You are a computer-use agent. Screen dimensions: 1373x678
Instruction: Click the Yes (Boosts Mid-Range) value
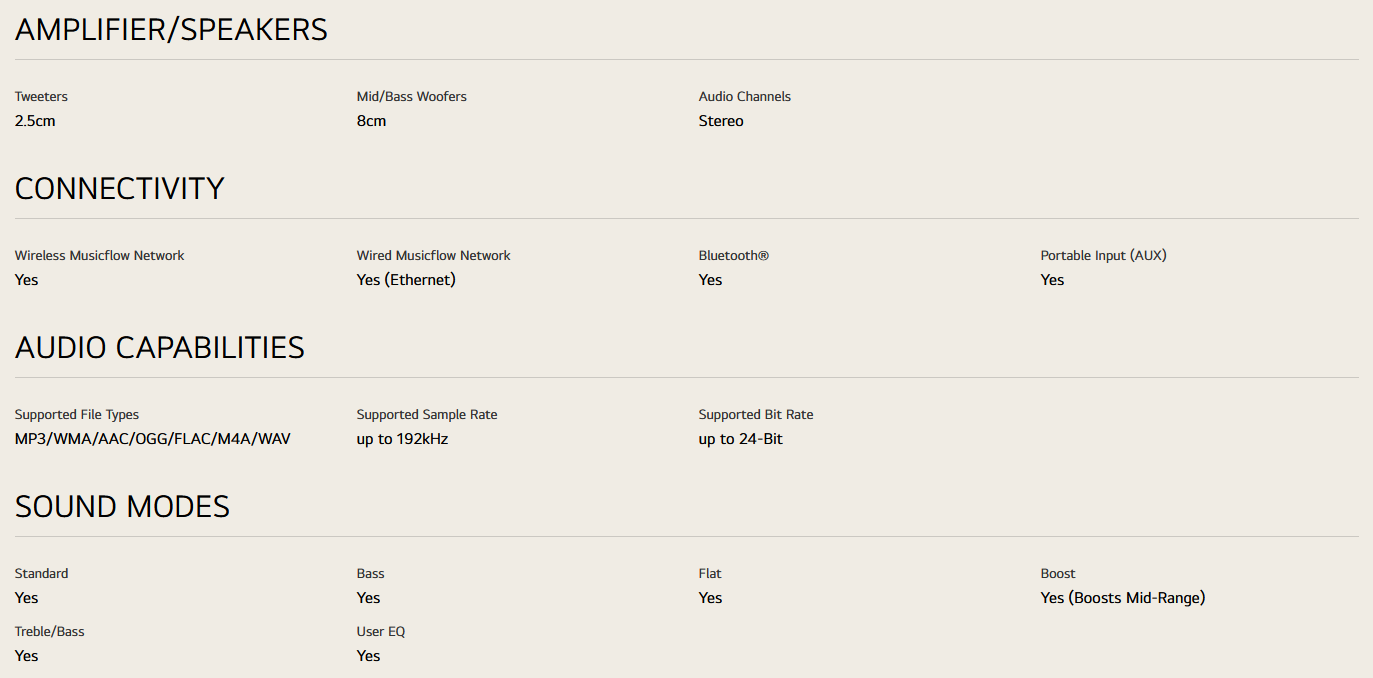(x=1122, y=598)
